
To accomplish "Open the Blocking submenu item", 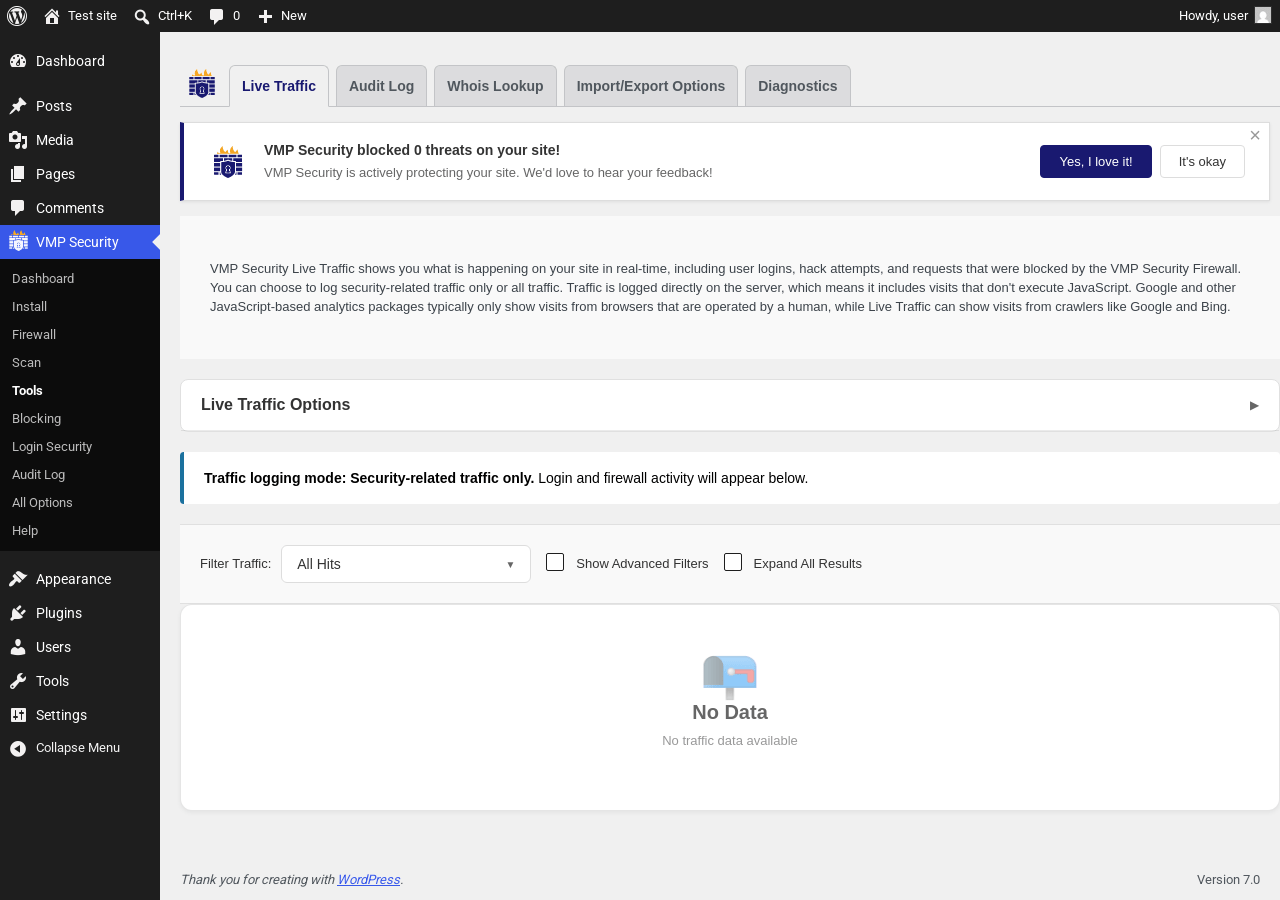I will coord(36,418).
